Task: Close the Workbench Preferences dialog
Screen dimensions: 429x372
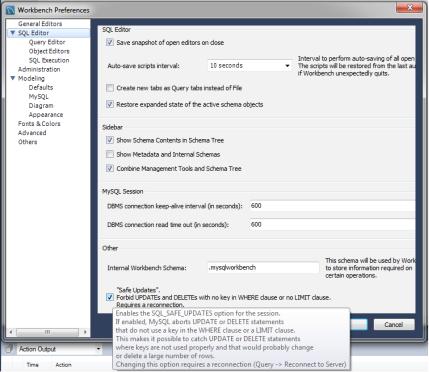Action: click(409, 7)
